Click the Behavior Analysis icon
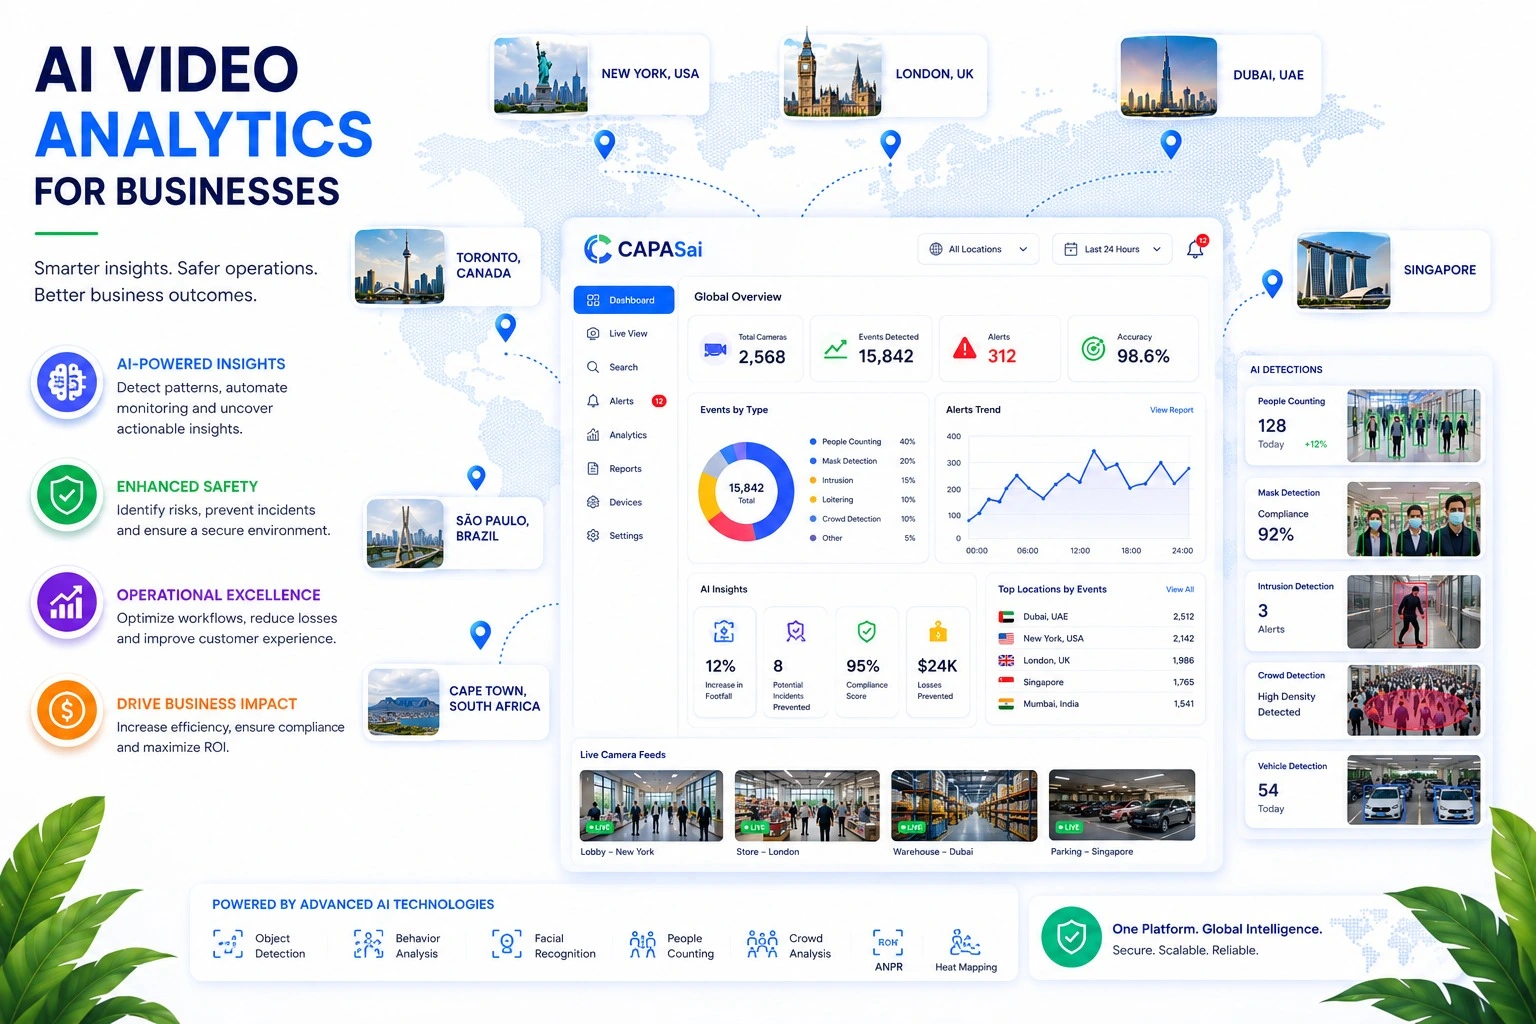 coord(368,944)
